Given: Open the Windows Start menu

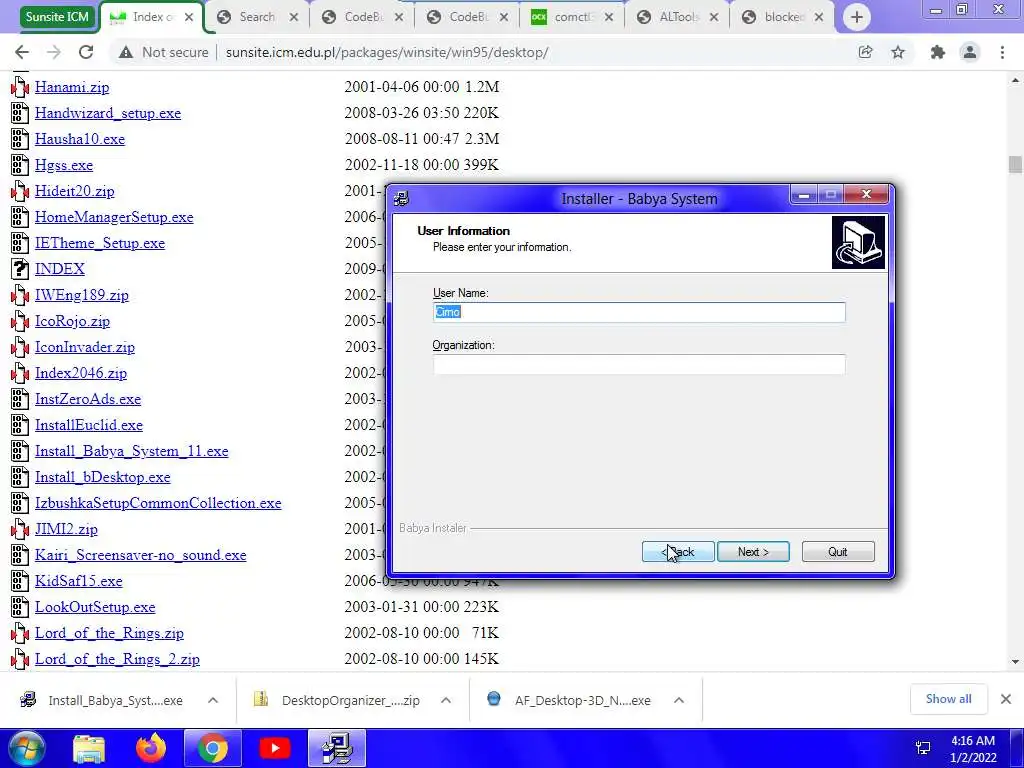Looking at the screenshot, I should click(x=26, y=748).
